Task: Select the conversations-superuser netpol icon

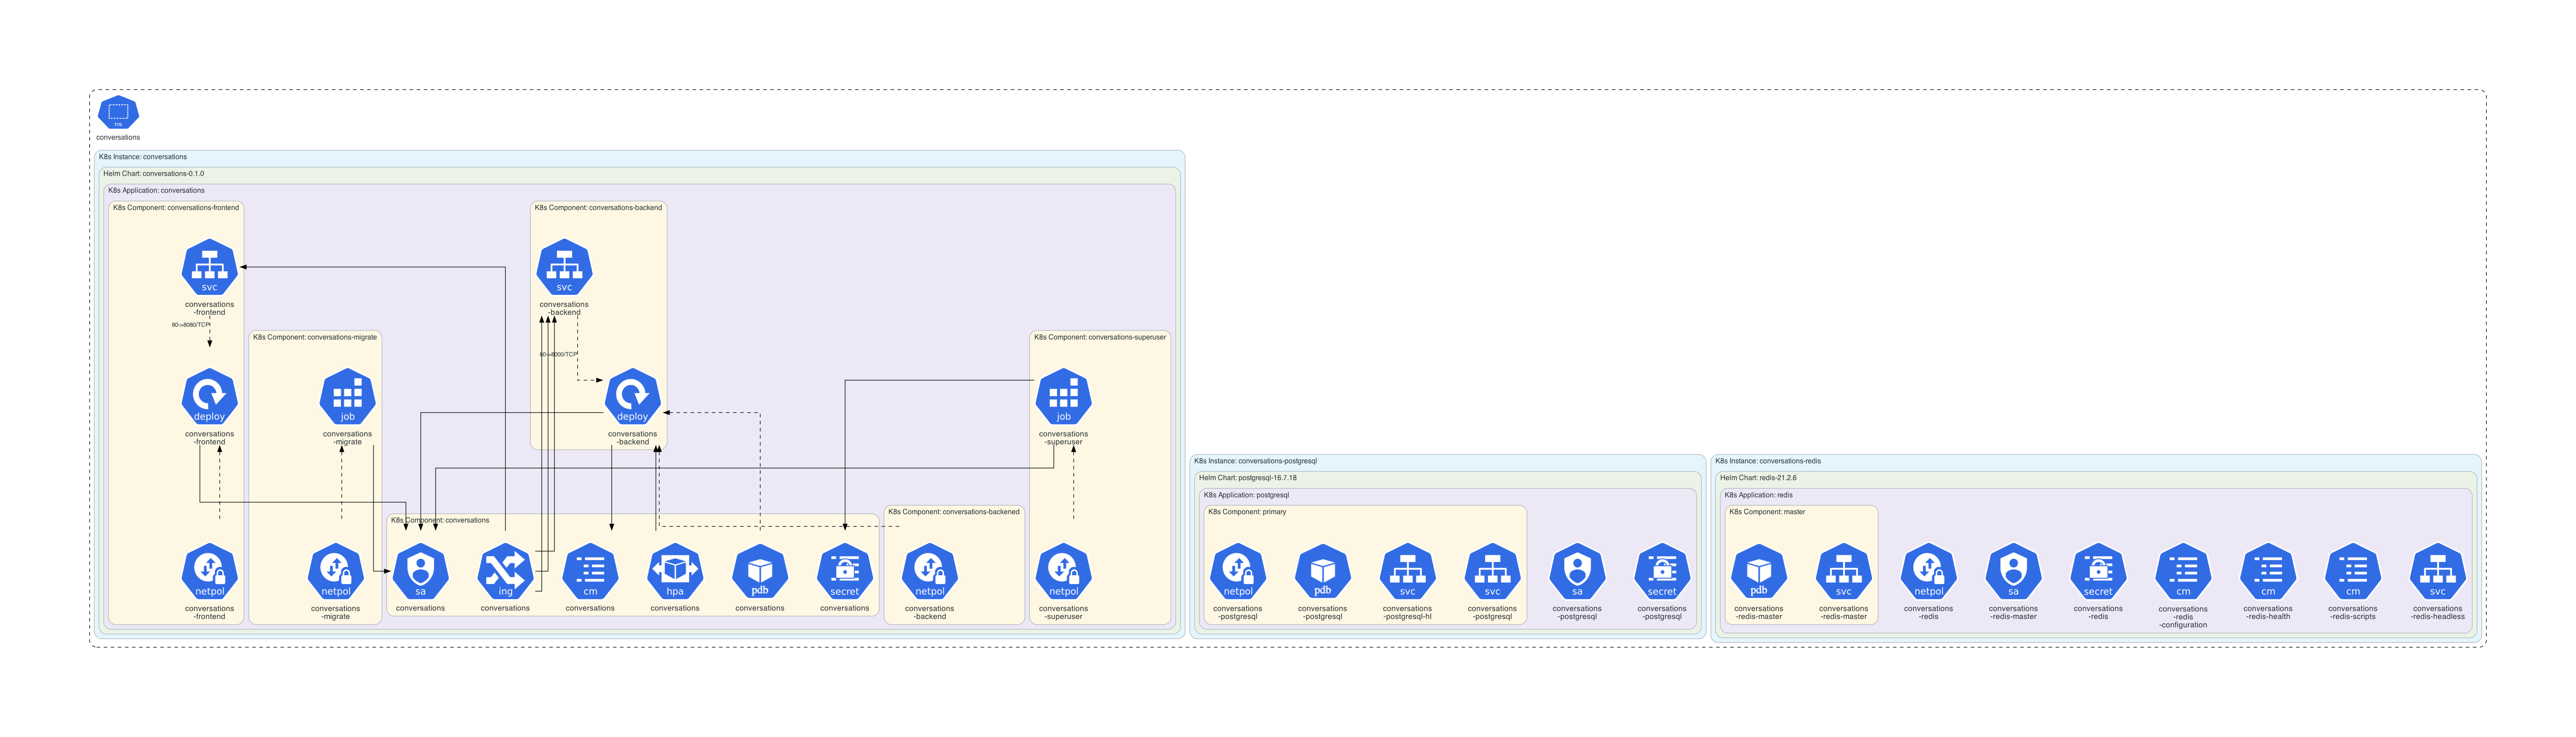Action: (1063, 572)
